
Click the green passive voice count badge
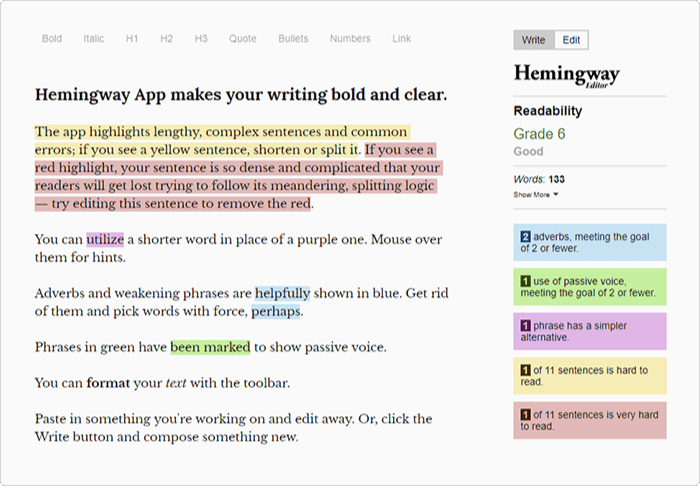tap(525, 281)
